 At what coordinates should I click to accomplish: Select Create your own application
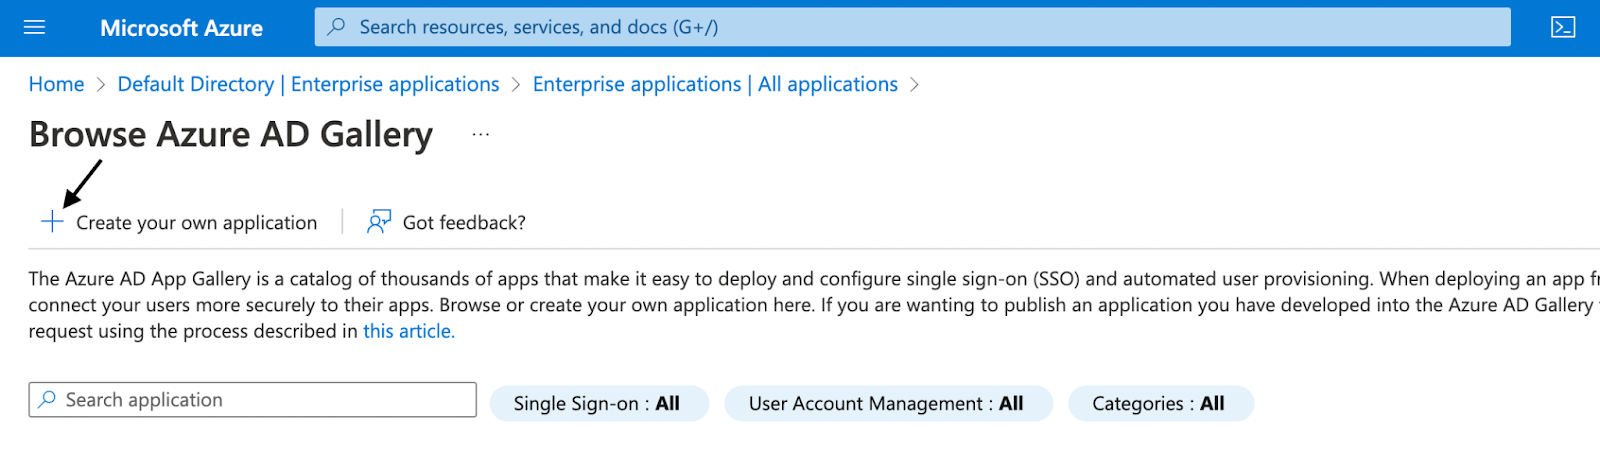click(196, 223)
